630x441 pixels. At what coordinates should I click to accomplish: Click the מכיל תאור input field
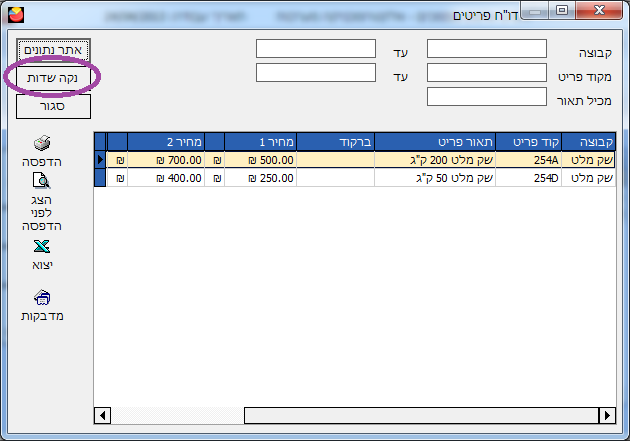coord(486,97)
